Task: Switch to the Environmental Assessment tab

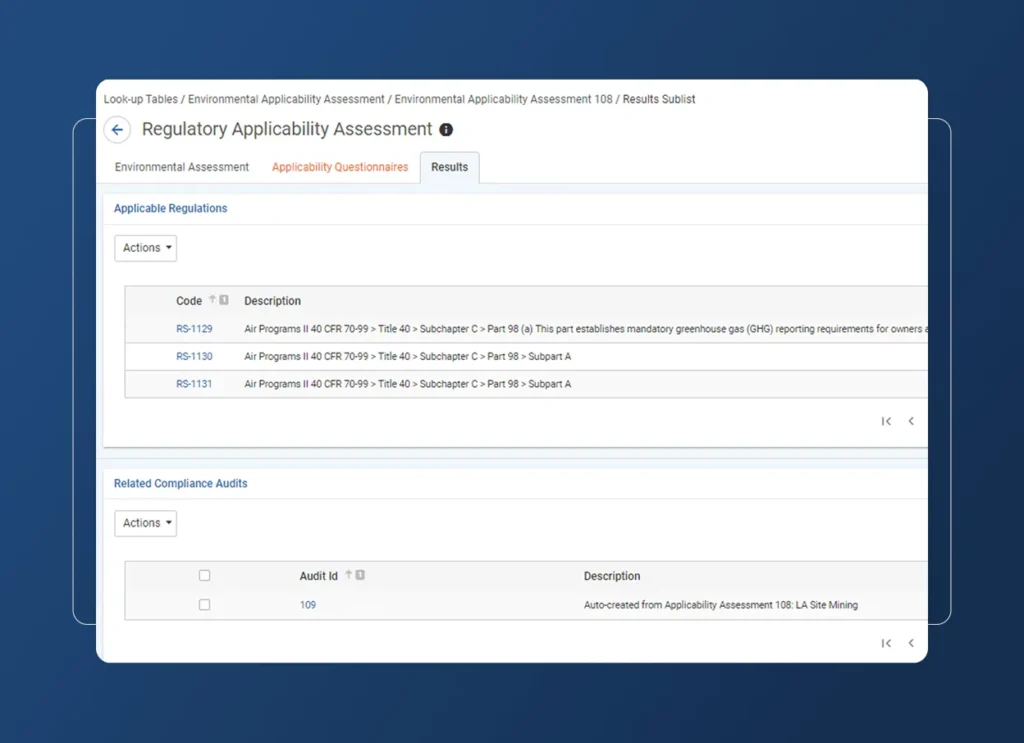Action: (x=181, y=167)
